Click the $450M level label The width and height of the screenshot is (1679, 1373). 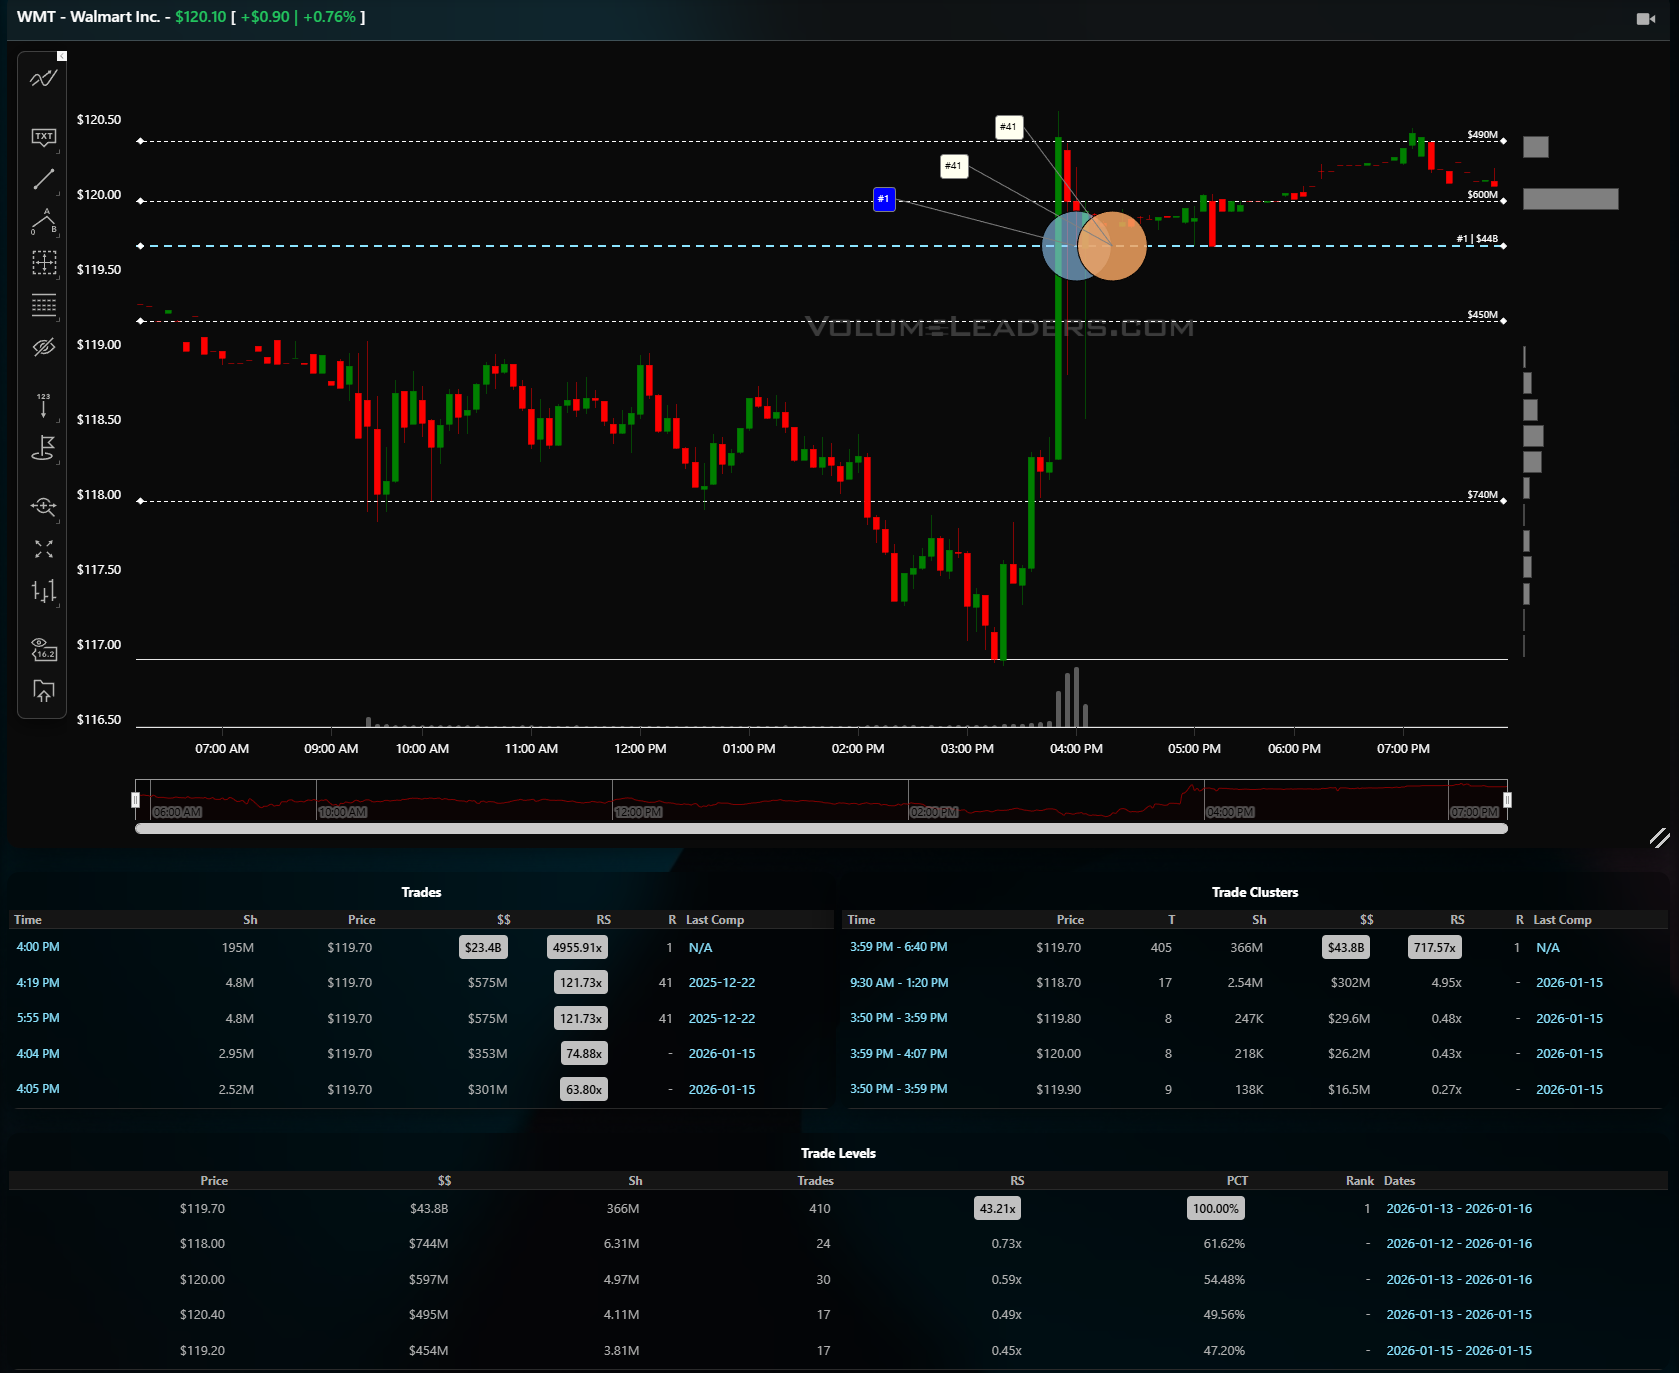coord(1482,315)
